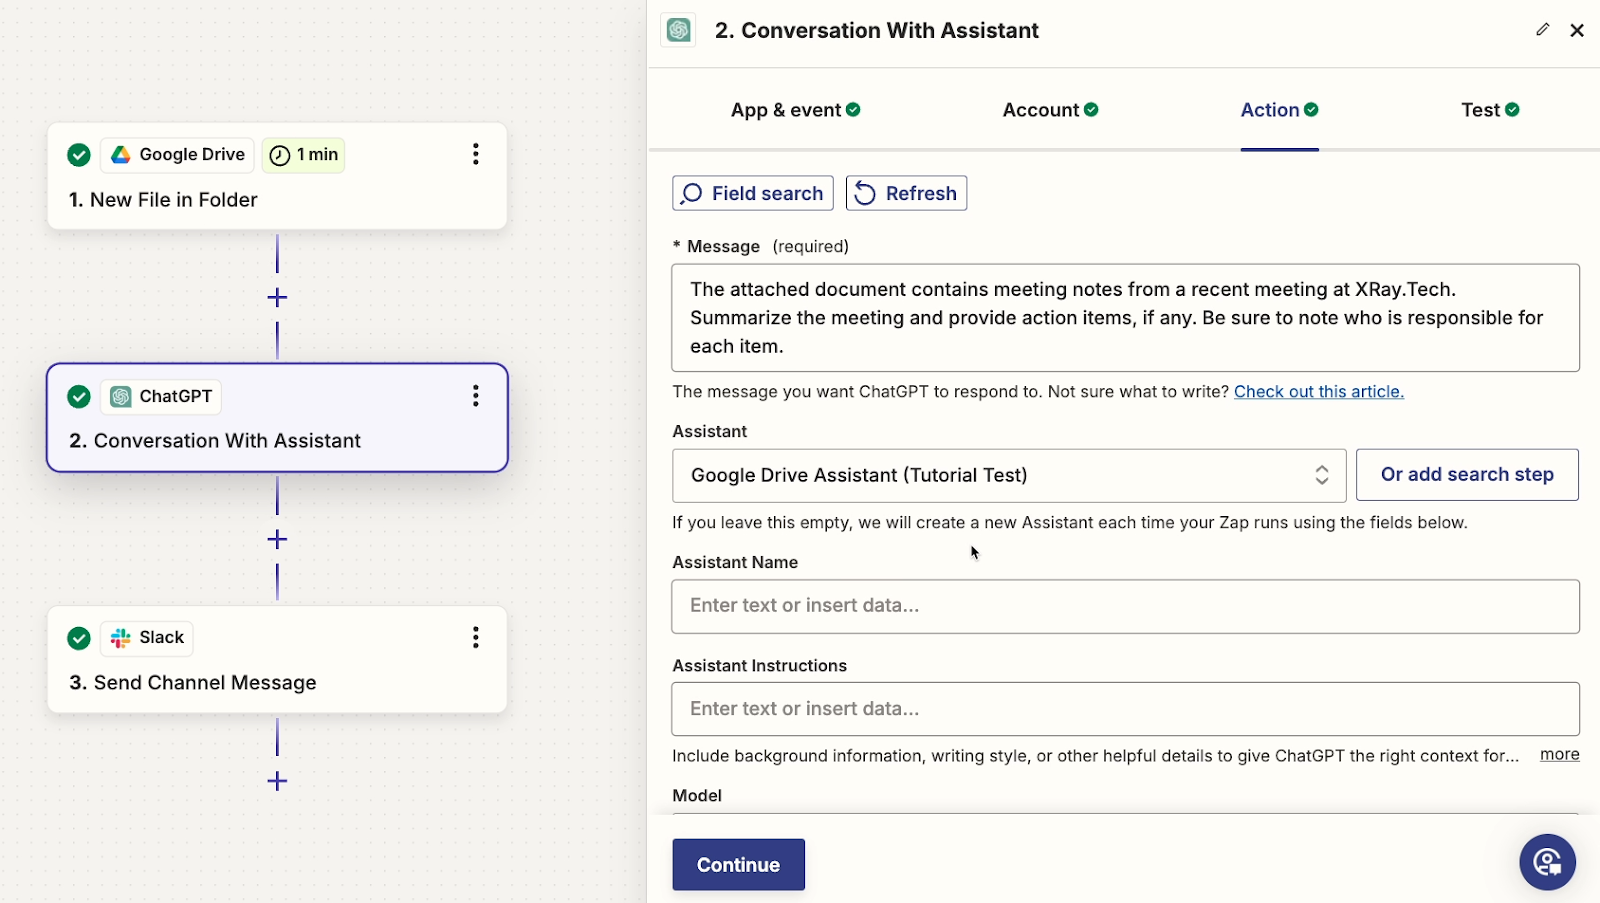Click the Google Drive app badge
The height and width of the screenshot is (903, 1600).
pos(177,155)
